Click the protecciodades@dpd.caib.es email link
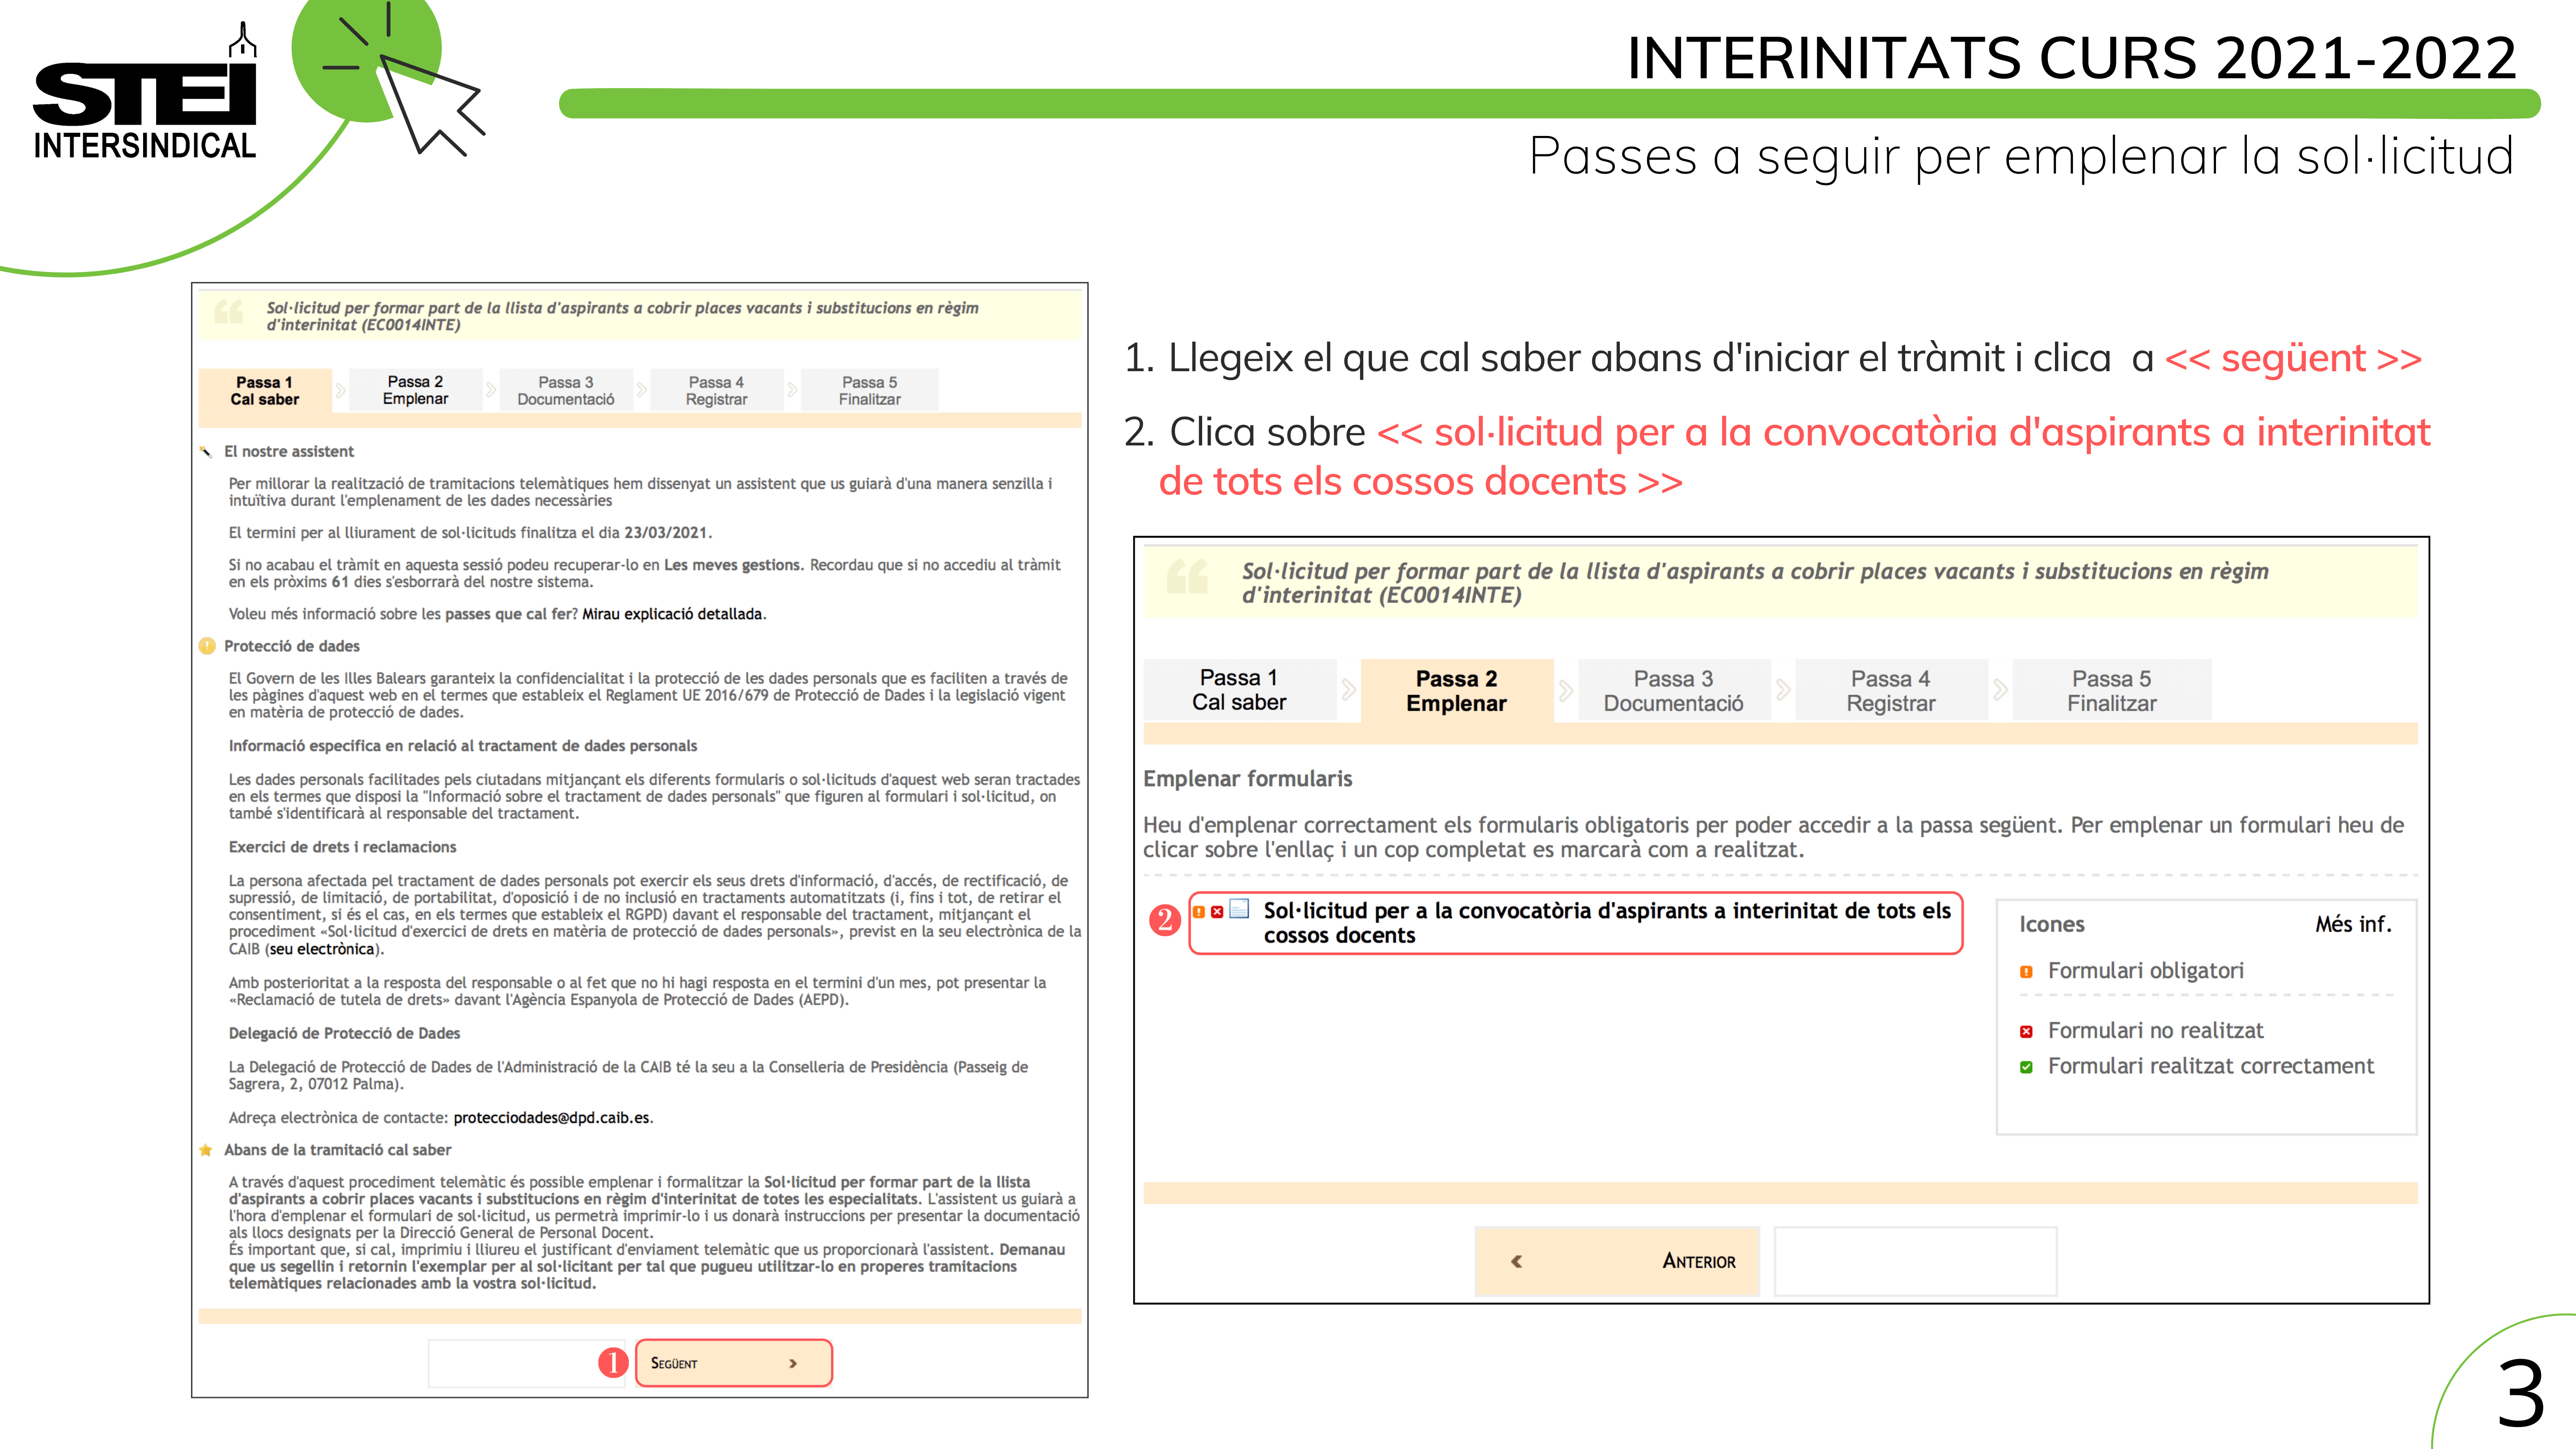This screenshot has height=1449, width=2576. [551, 1118]
